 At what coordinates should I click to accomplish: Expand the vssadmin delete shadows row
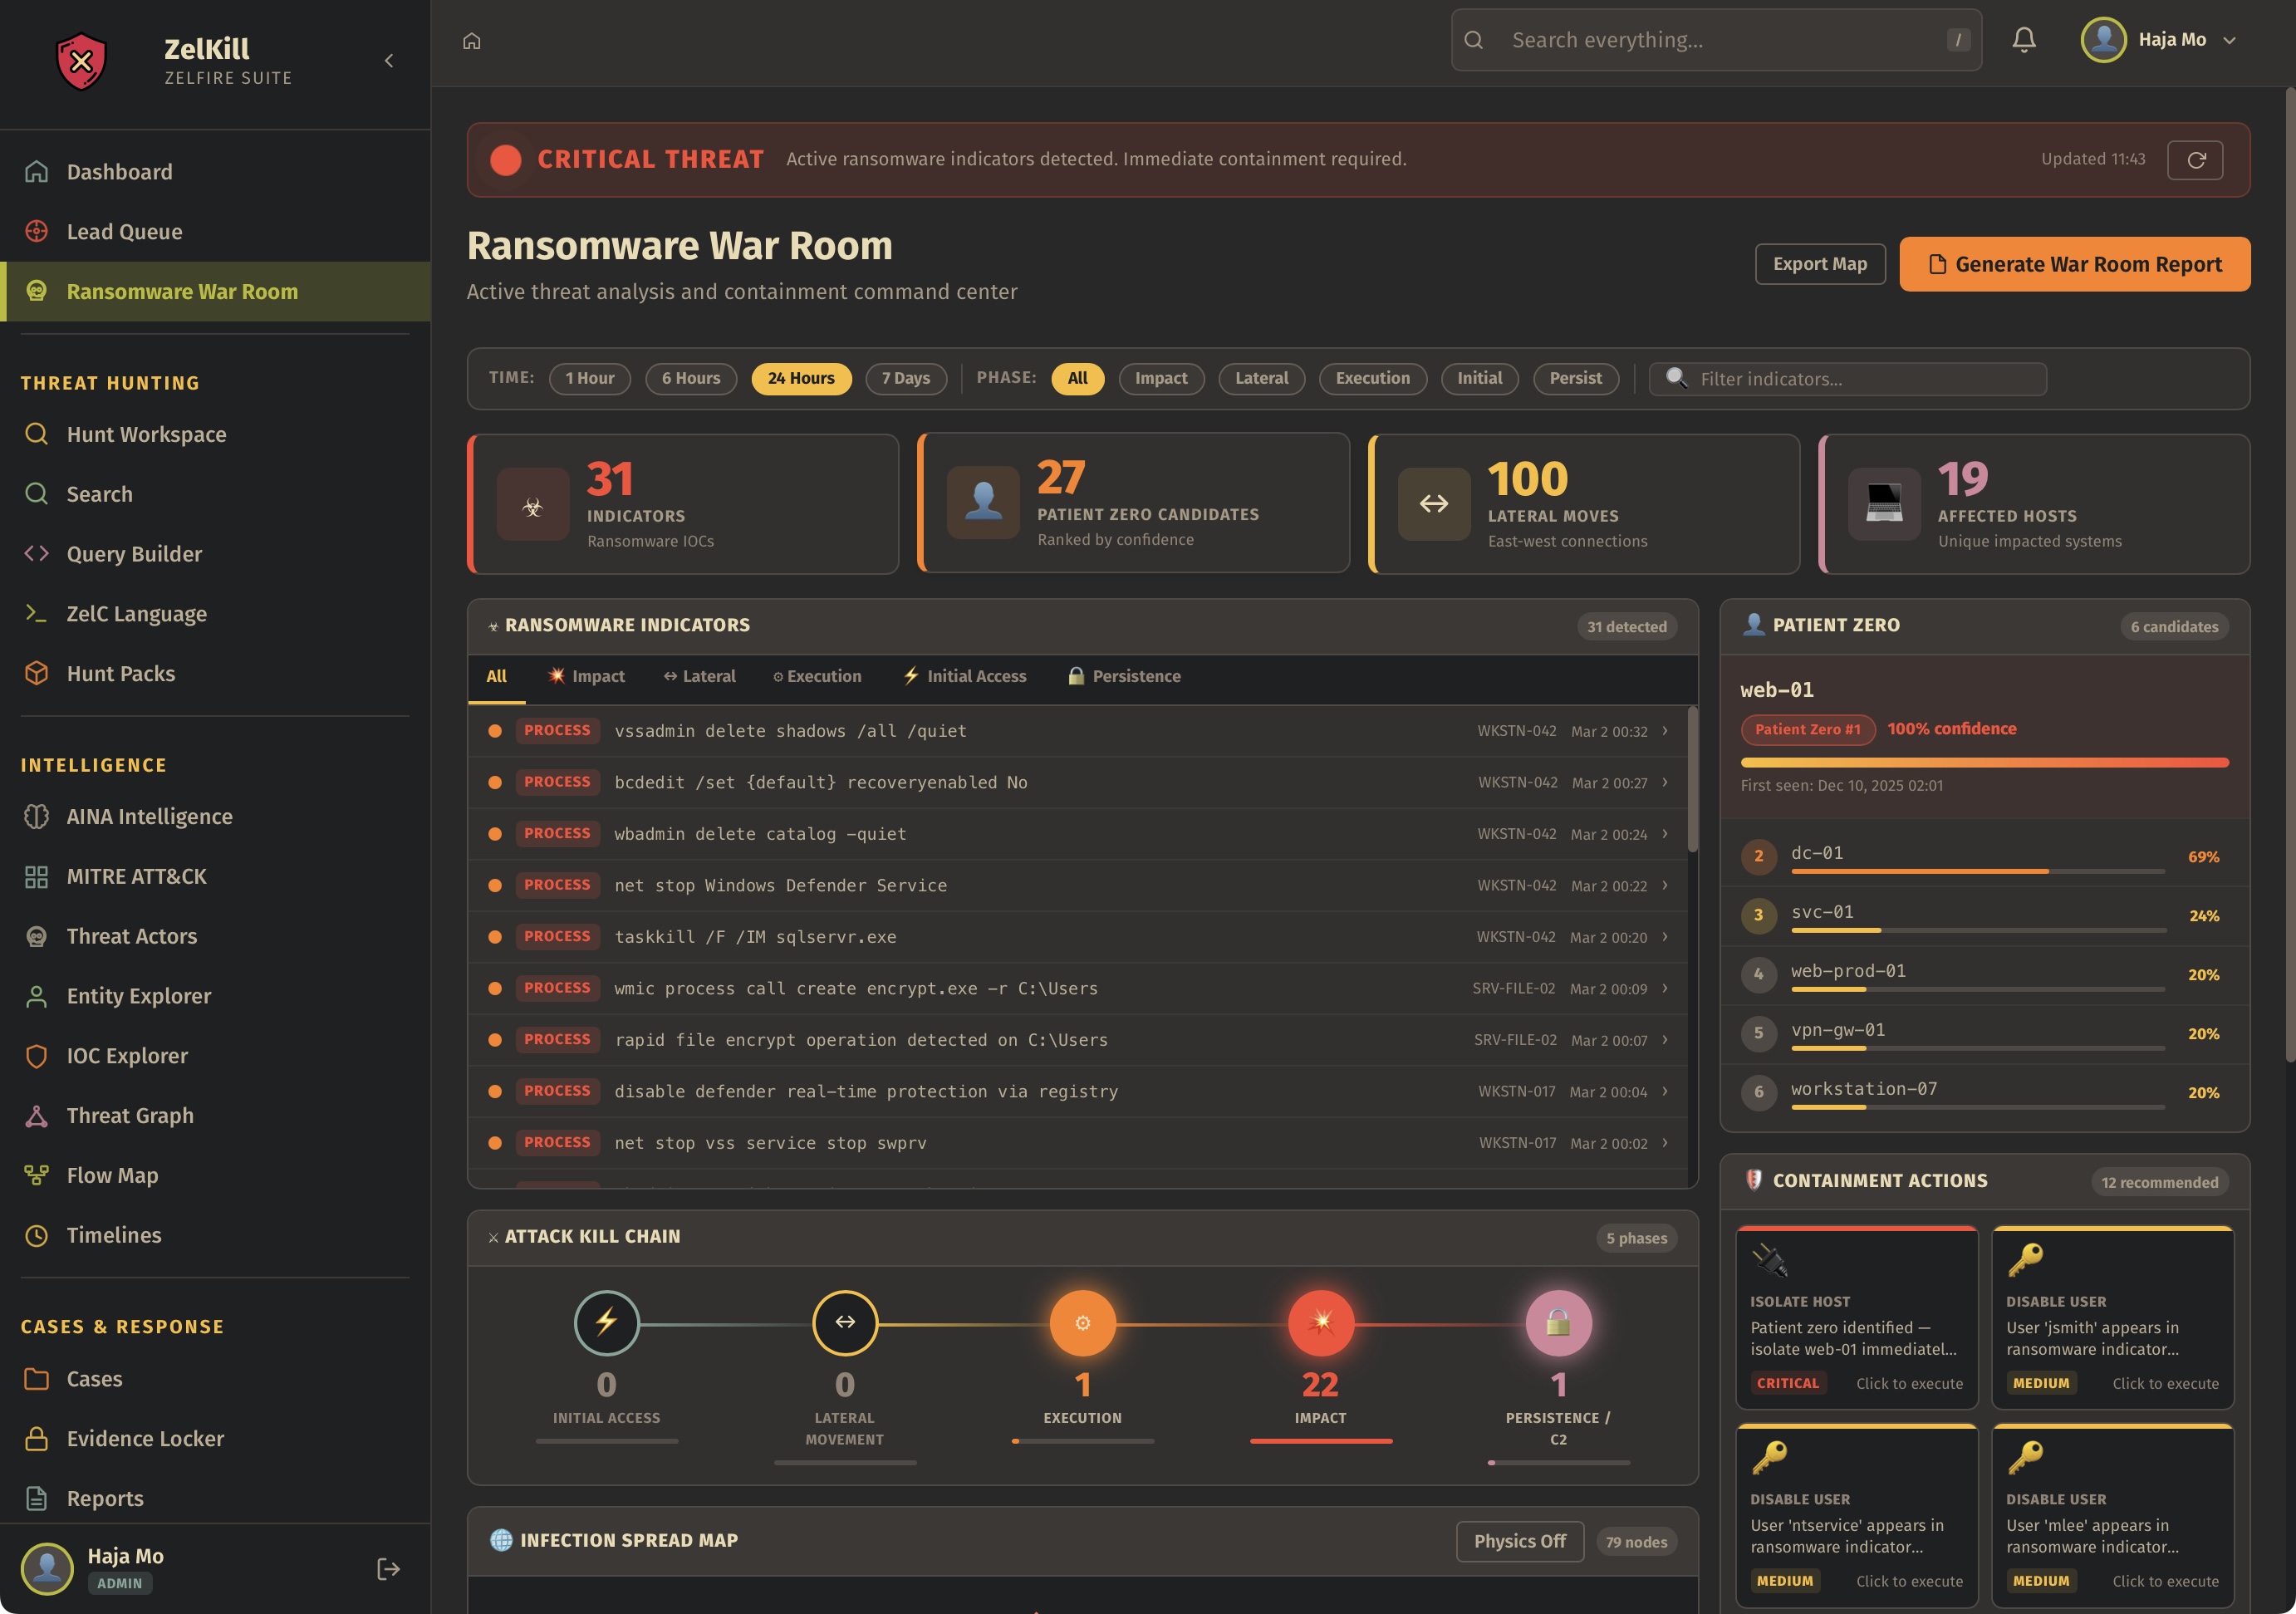click(x=1664, y=731)
